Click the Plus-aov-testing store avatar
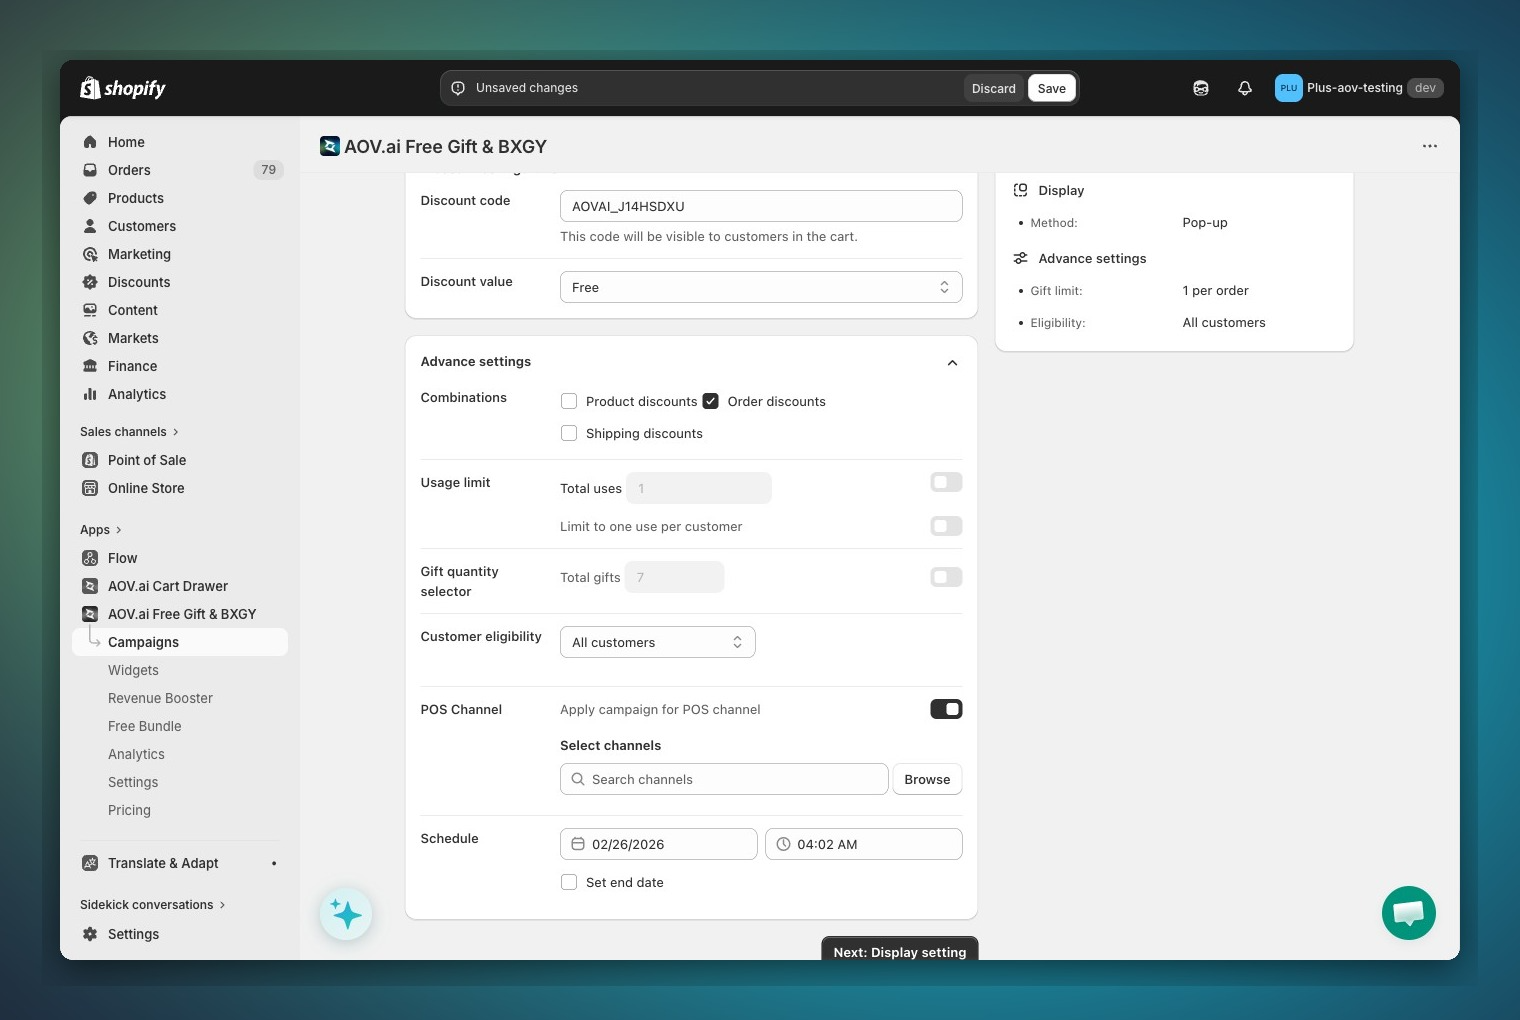This screenshot has width=1520, height=1020. click(1288, 88)
